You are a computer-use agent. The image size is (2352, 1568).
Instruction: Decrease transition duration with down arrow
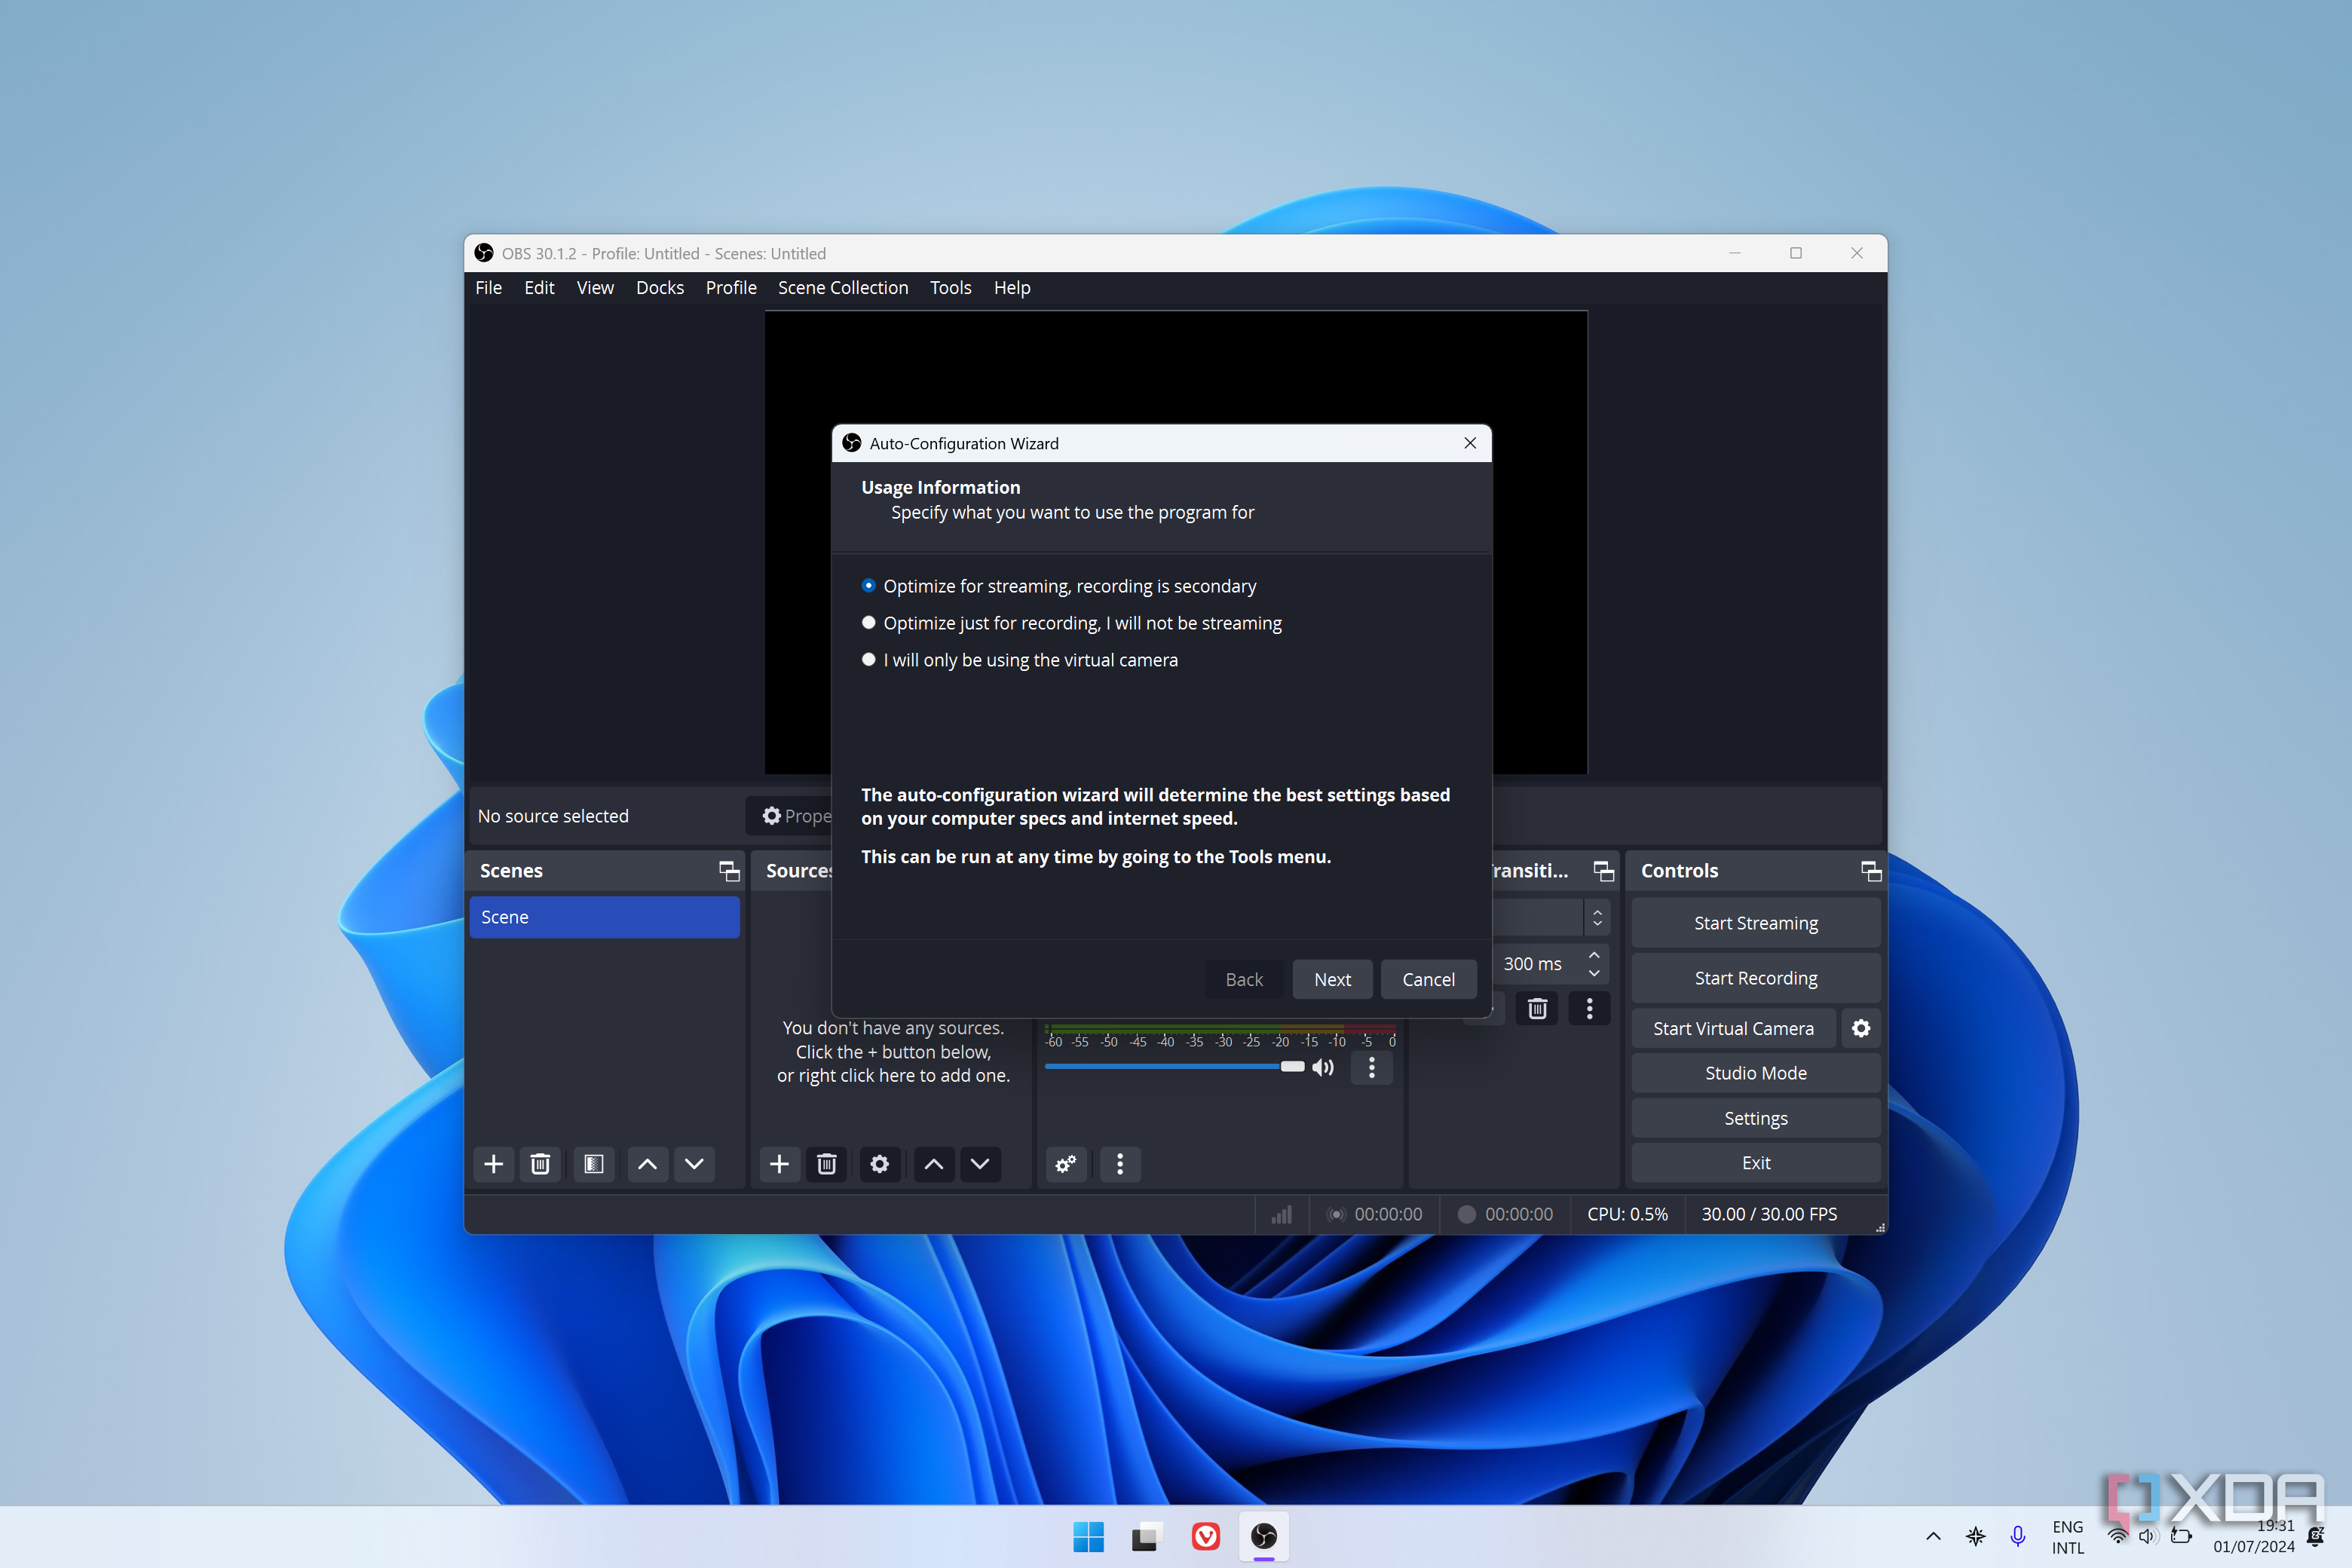(1595, 973)
